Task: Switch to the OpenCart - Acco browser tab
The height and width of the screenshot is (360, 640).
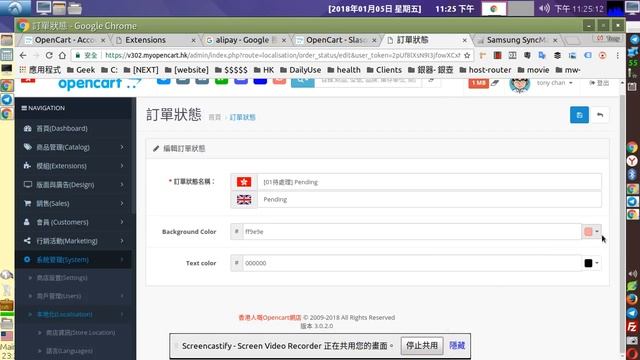Action: tap(65, 40)
